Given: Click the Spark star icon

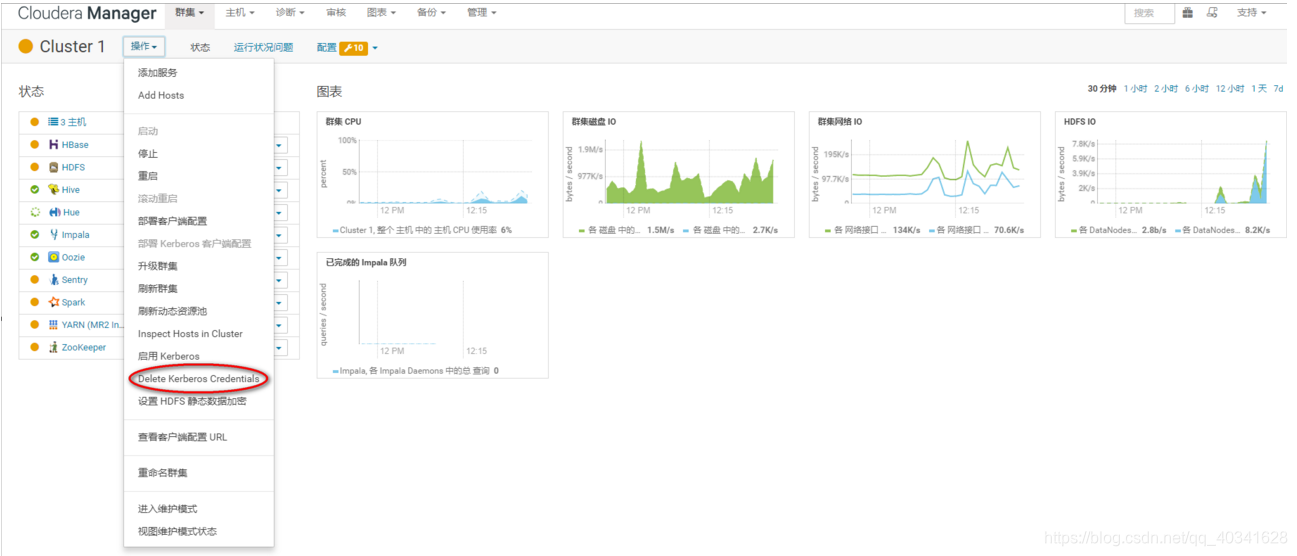Looking at the screenshot, I should point(53,302).
